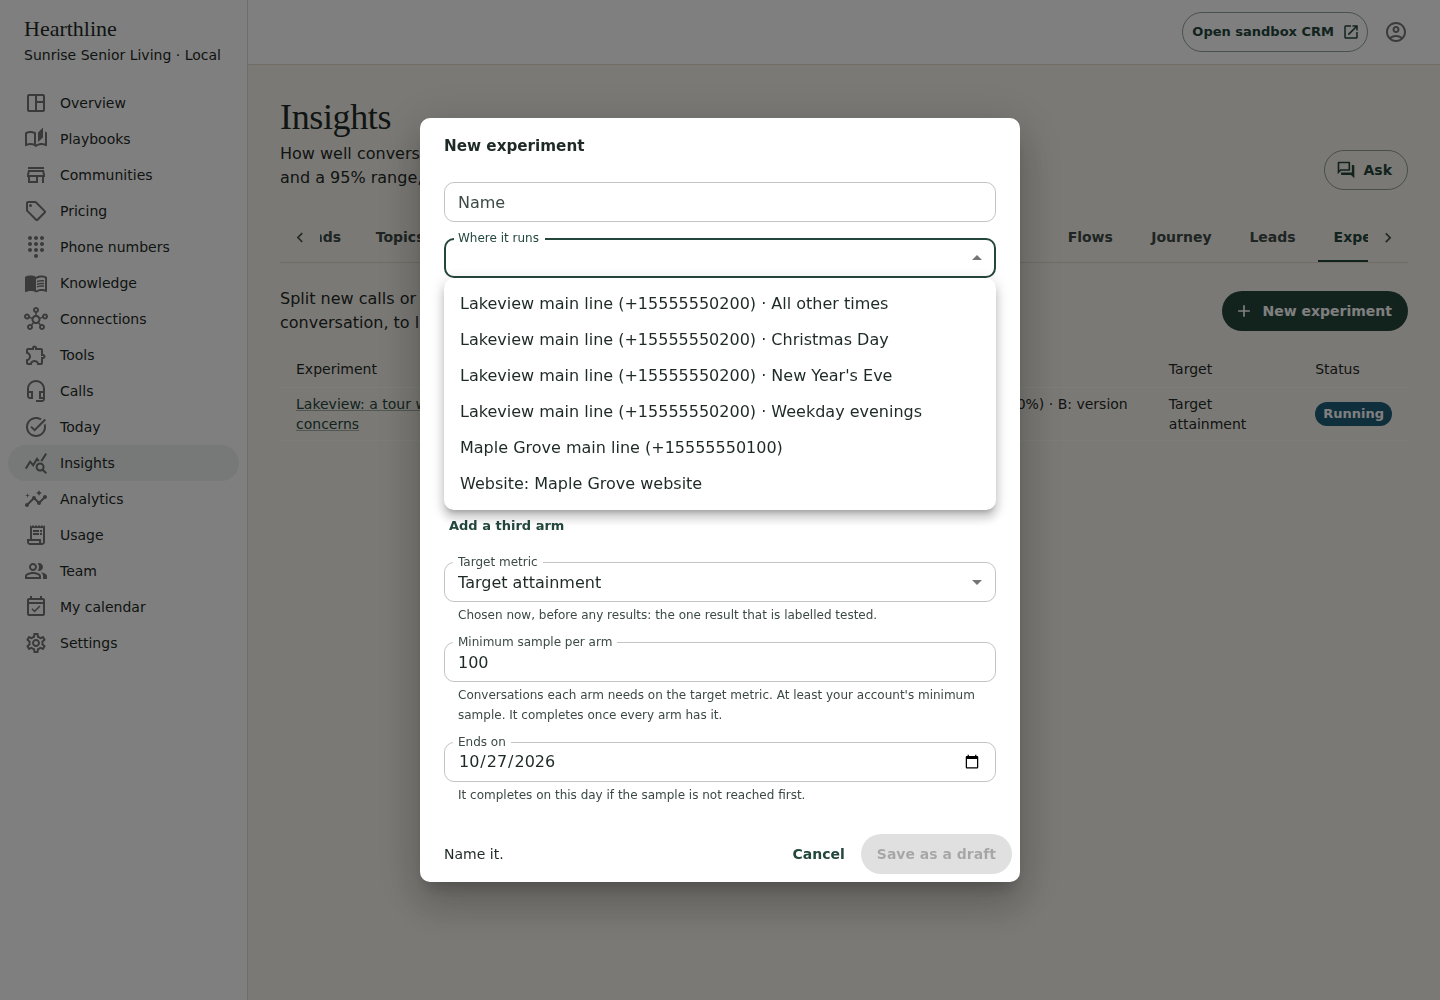This screenshot has height=1000, width=1440.
Task: Click the Settings gear icon
Action: pyautogui.click(x=36, y=643)
